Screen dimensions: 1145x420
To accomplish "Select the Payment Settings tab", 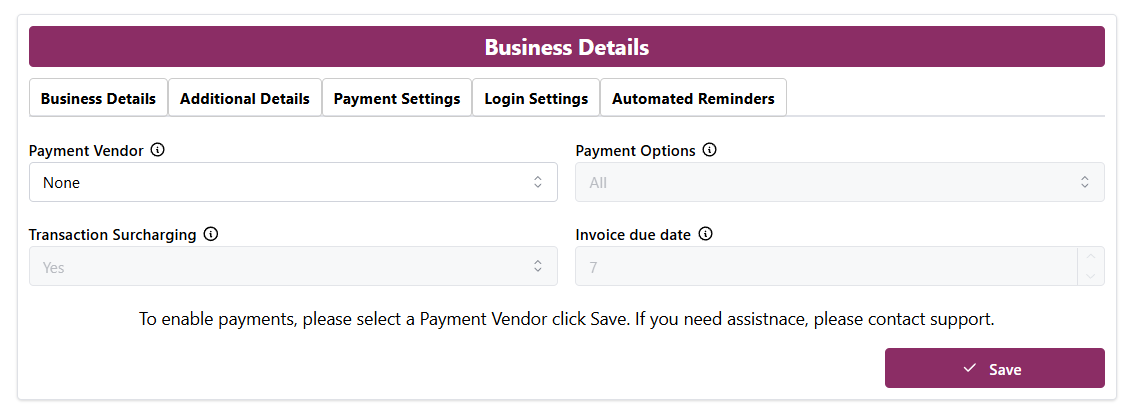I will (397, 99).
